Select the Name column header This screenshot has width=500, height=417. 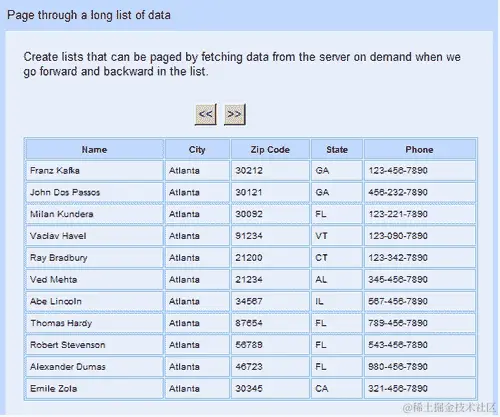[95, 149]
